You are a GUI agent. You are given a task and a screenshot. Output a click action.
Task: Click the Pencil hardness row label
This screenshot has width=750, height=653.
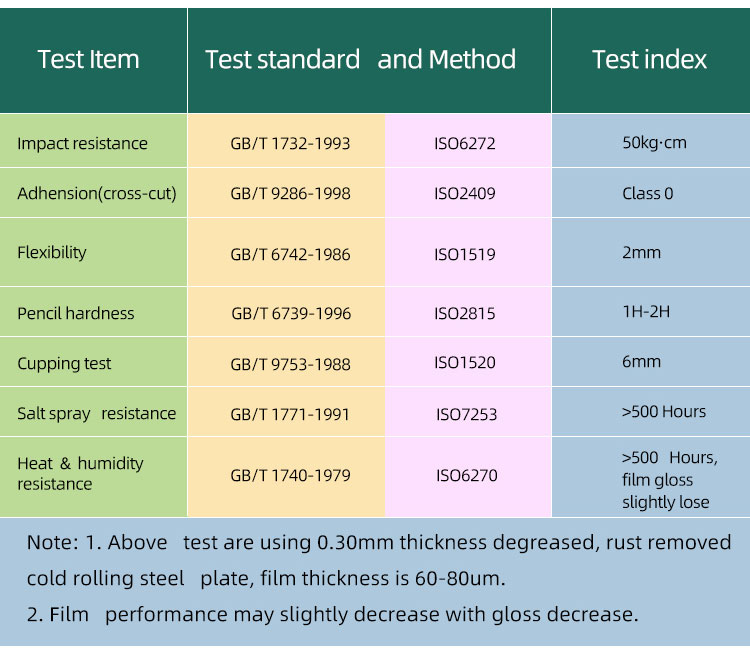pyautogui.click(x=76, y=313)
